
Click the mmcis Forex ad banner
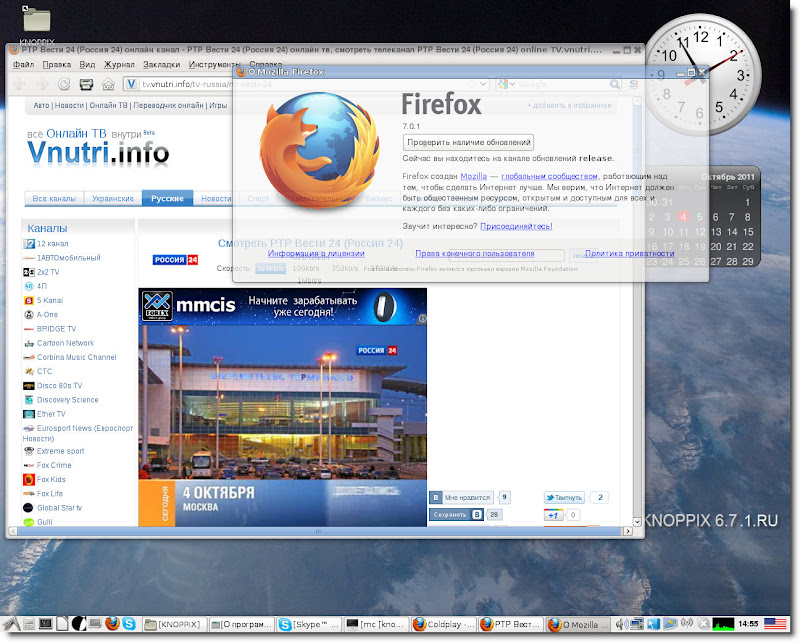click(282, 306)
